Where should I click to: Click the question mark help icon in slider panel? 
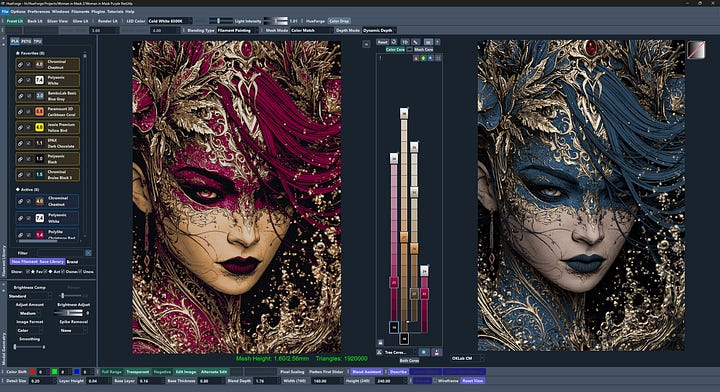[438, 42]
